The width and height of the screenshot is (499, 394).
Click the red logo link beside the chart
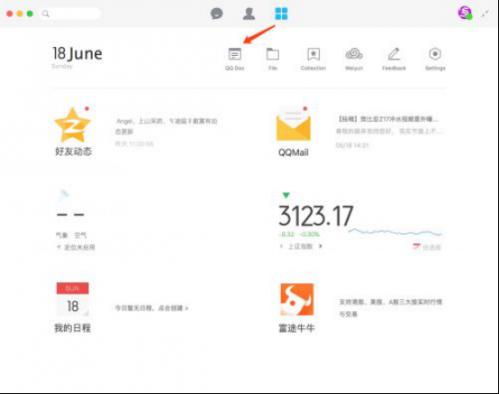coord(427,247)
